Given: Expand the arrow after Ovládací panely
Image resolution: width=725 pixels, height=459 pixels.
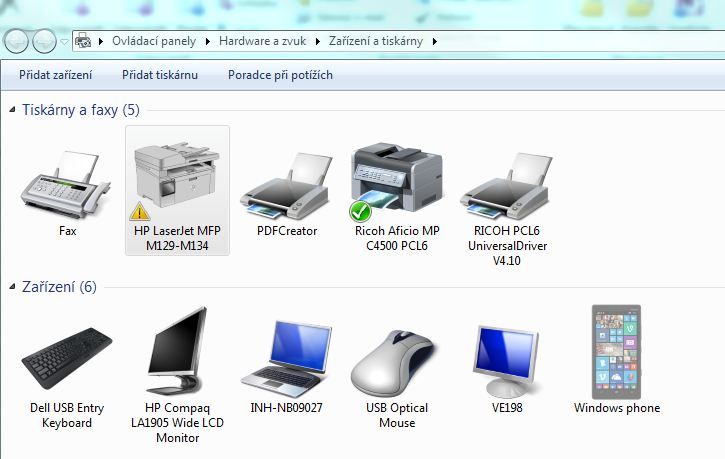Looking at the screenshot, I should pos(208,42).
